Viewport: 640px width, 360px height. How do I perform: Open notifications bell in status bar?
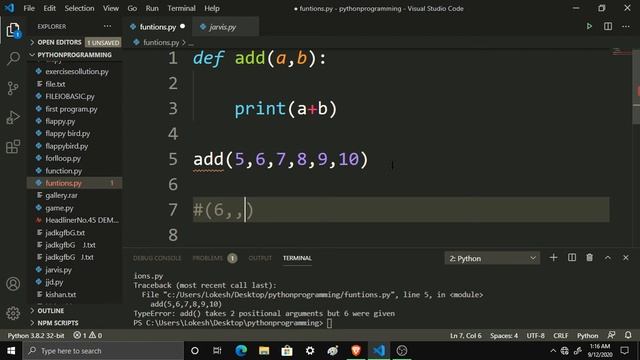point(628,335)
